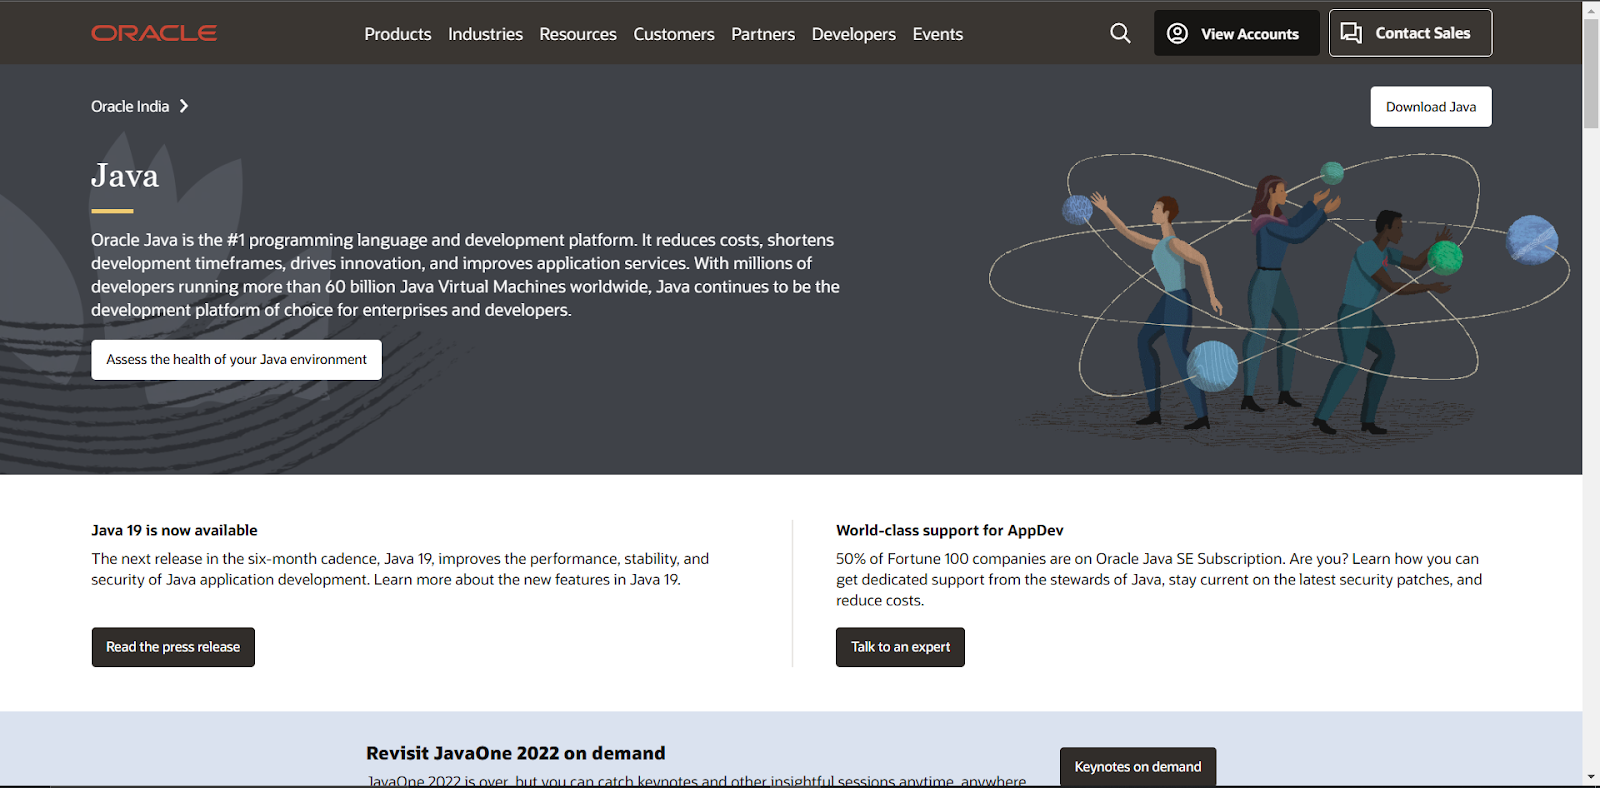Click the Download Java button
The height and width of the screenshot is (788, 1600).
[x=1431, y=107]
